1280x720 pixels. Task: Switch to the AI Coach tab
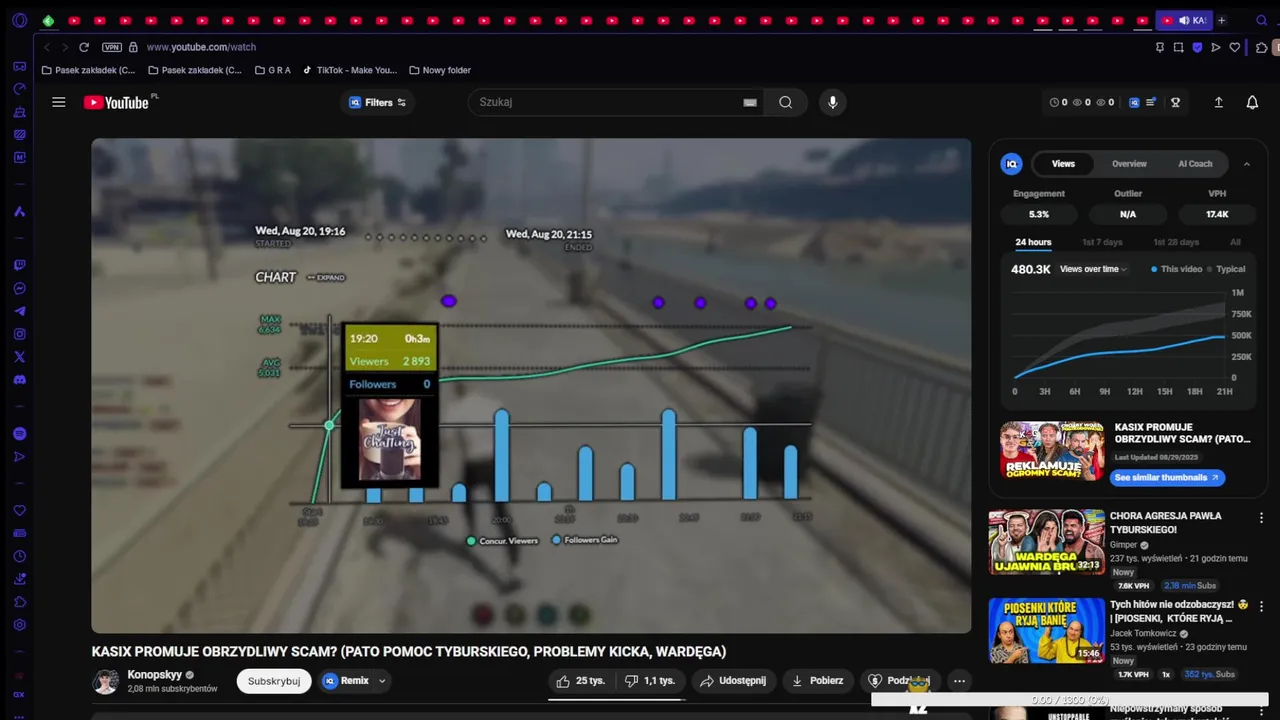click(x=1195, y=164)
